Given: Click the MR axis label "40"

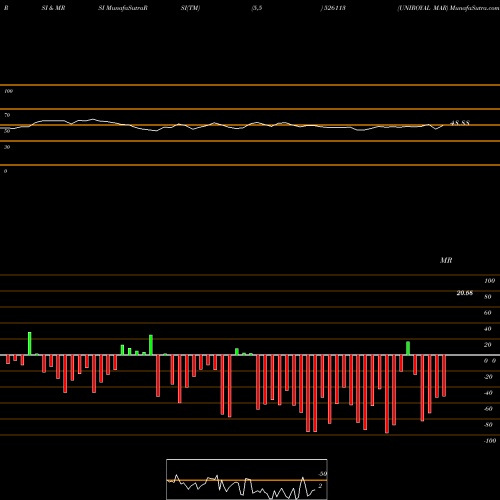Looking at the screenshot, I should tap(488, 329).
